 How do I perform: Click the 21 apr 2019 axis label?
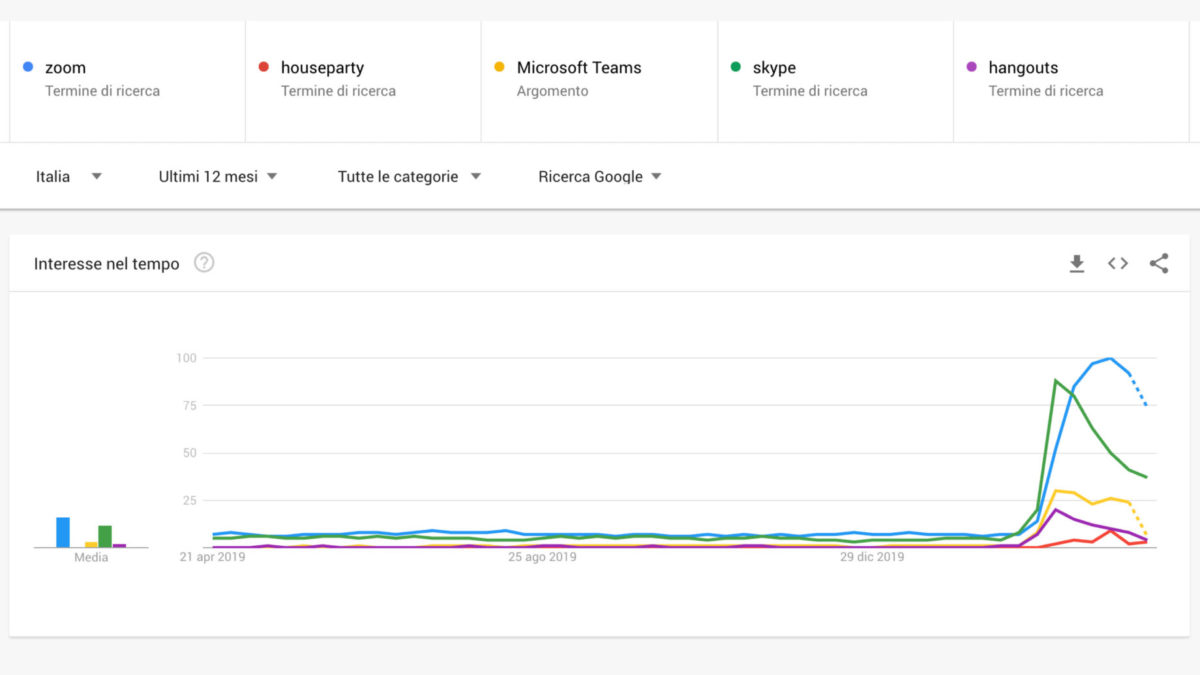212,557
